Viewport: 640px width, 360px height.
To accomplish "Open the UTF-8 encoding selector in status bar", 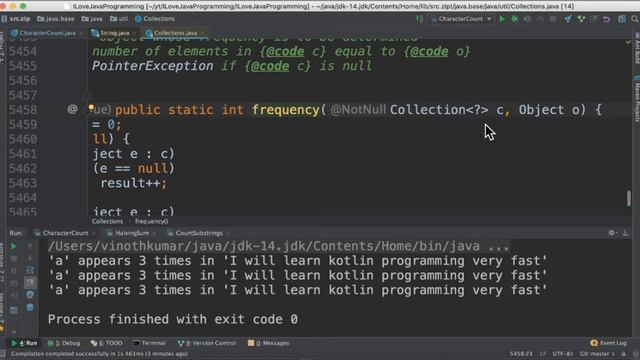I will [562, 354].
